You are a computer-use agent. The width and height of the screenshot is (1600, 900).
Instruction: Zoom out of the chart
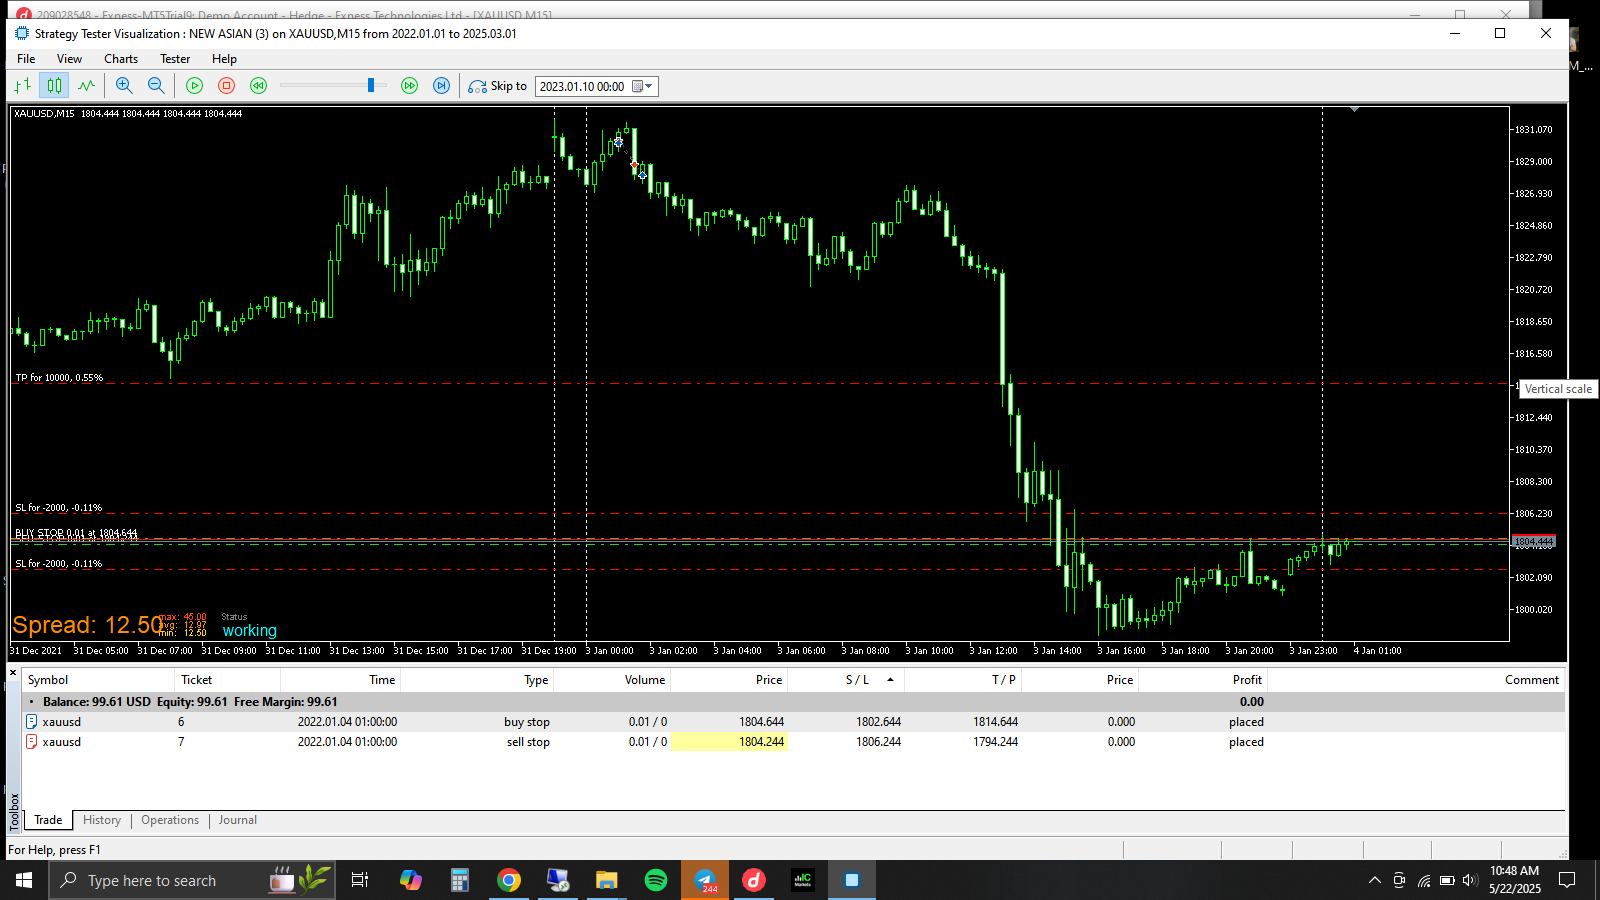(156, 86)
